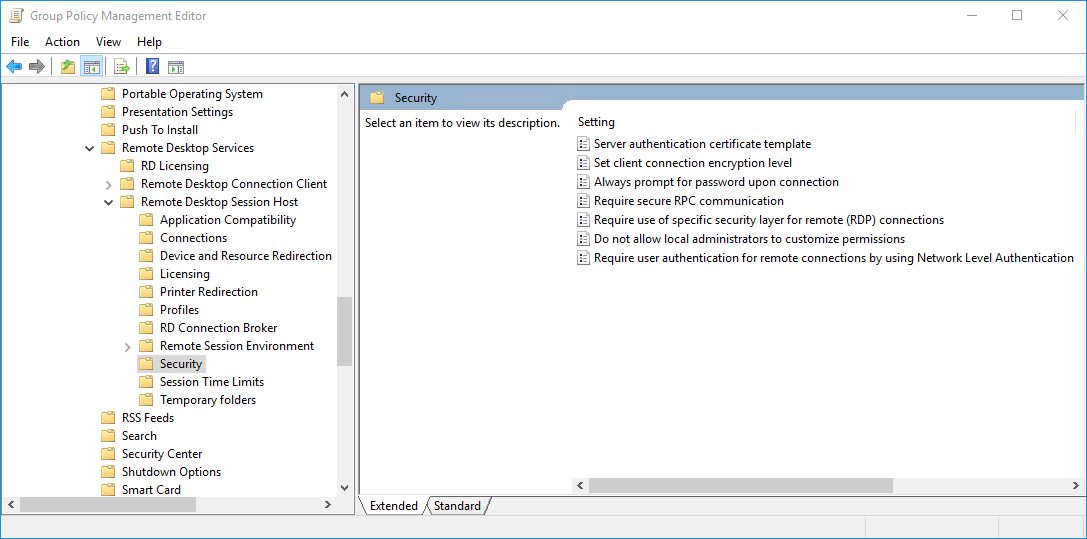Select the Application Compatibility tree folder
1087x539 pixels.
[x=228, y=220]
